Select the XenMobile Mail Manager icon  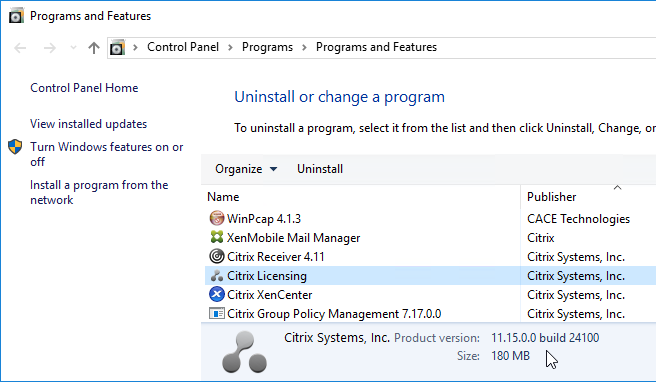tap(216, 237)
